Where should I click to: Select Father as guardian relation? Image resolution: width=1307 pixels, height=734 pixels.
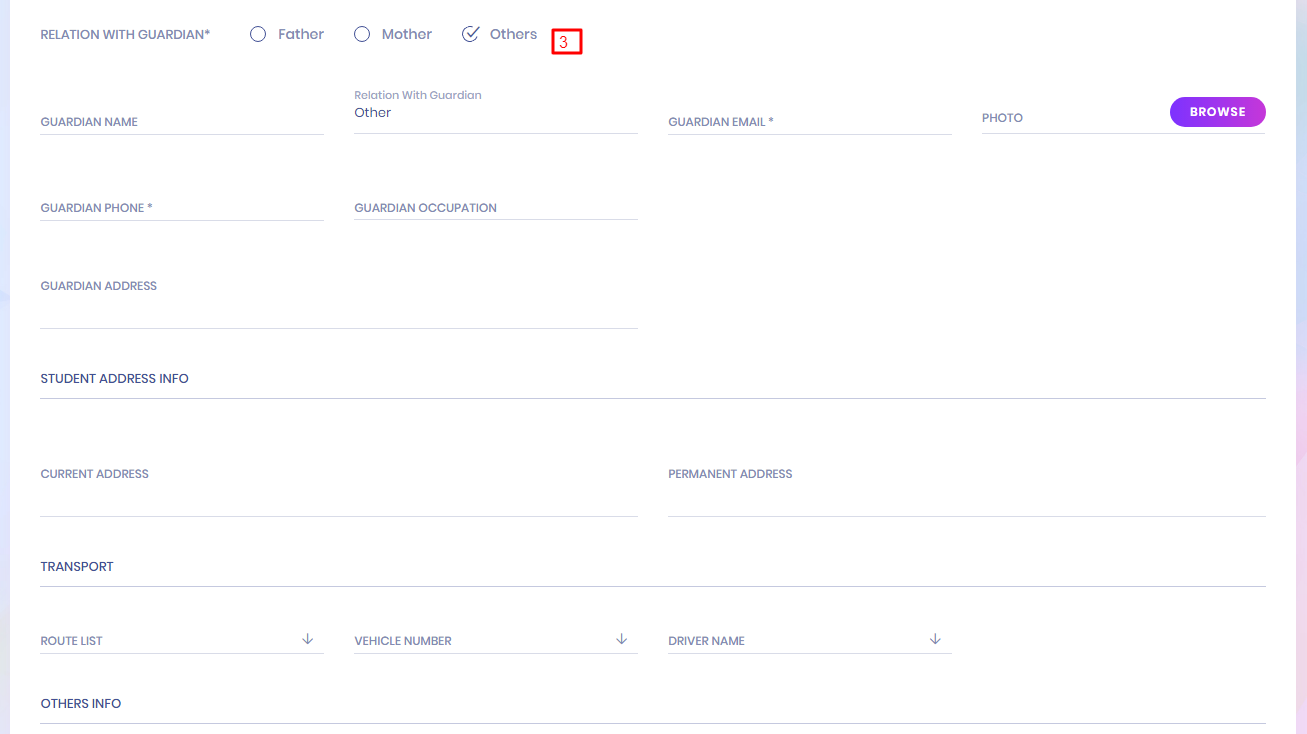click(258, 34)
